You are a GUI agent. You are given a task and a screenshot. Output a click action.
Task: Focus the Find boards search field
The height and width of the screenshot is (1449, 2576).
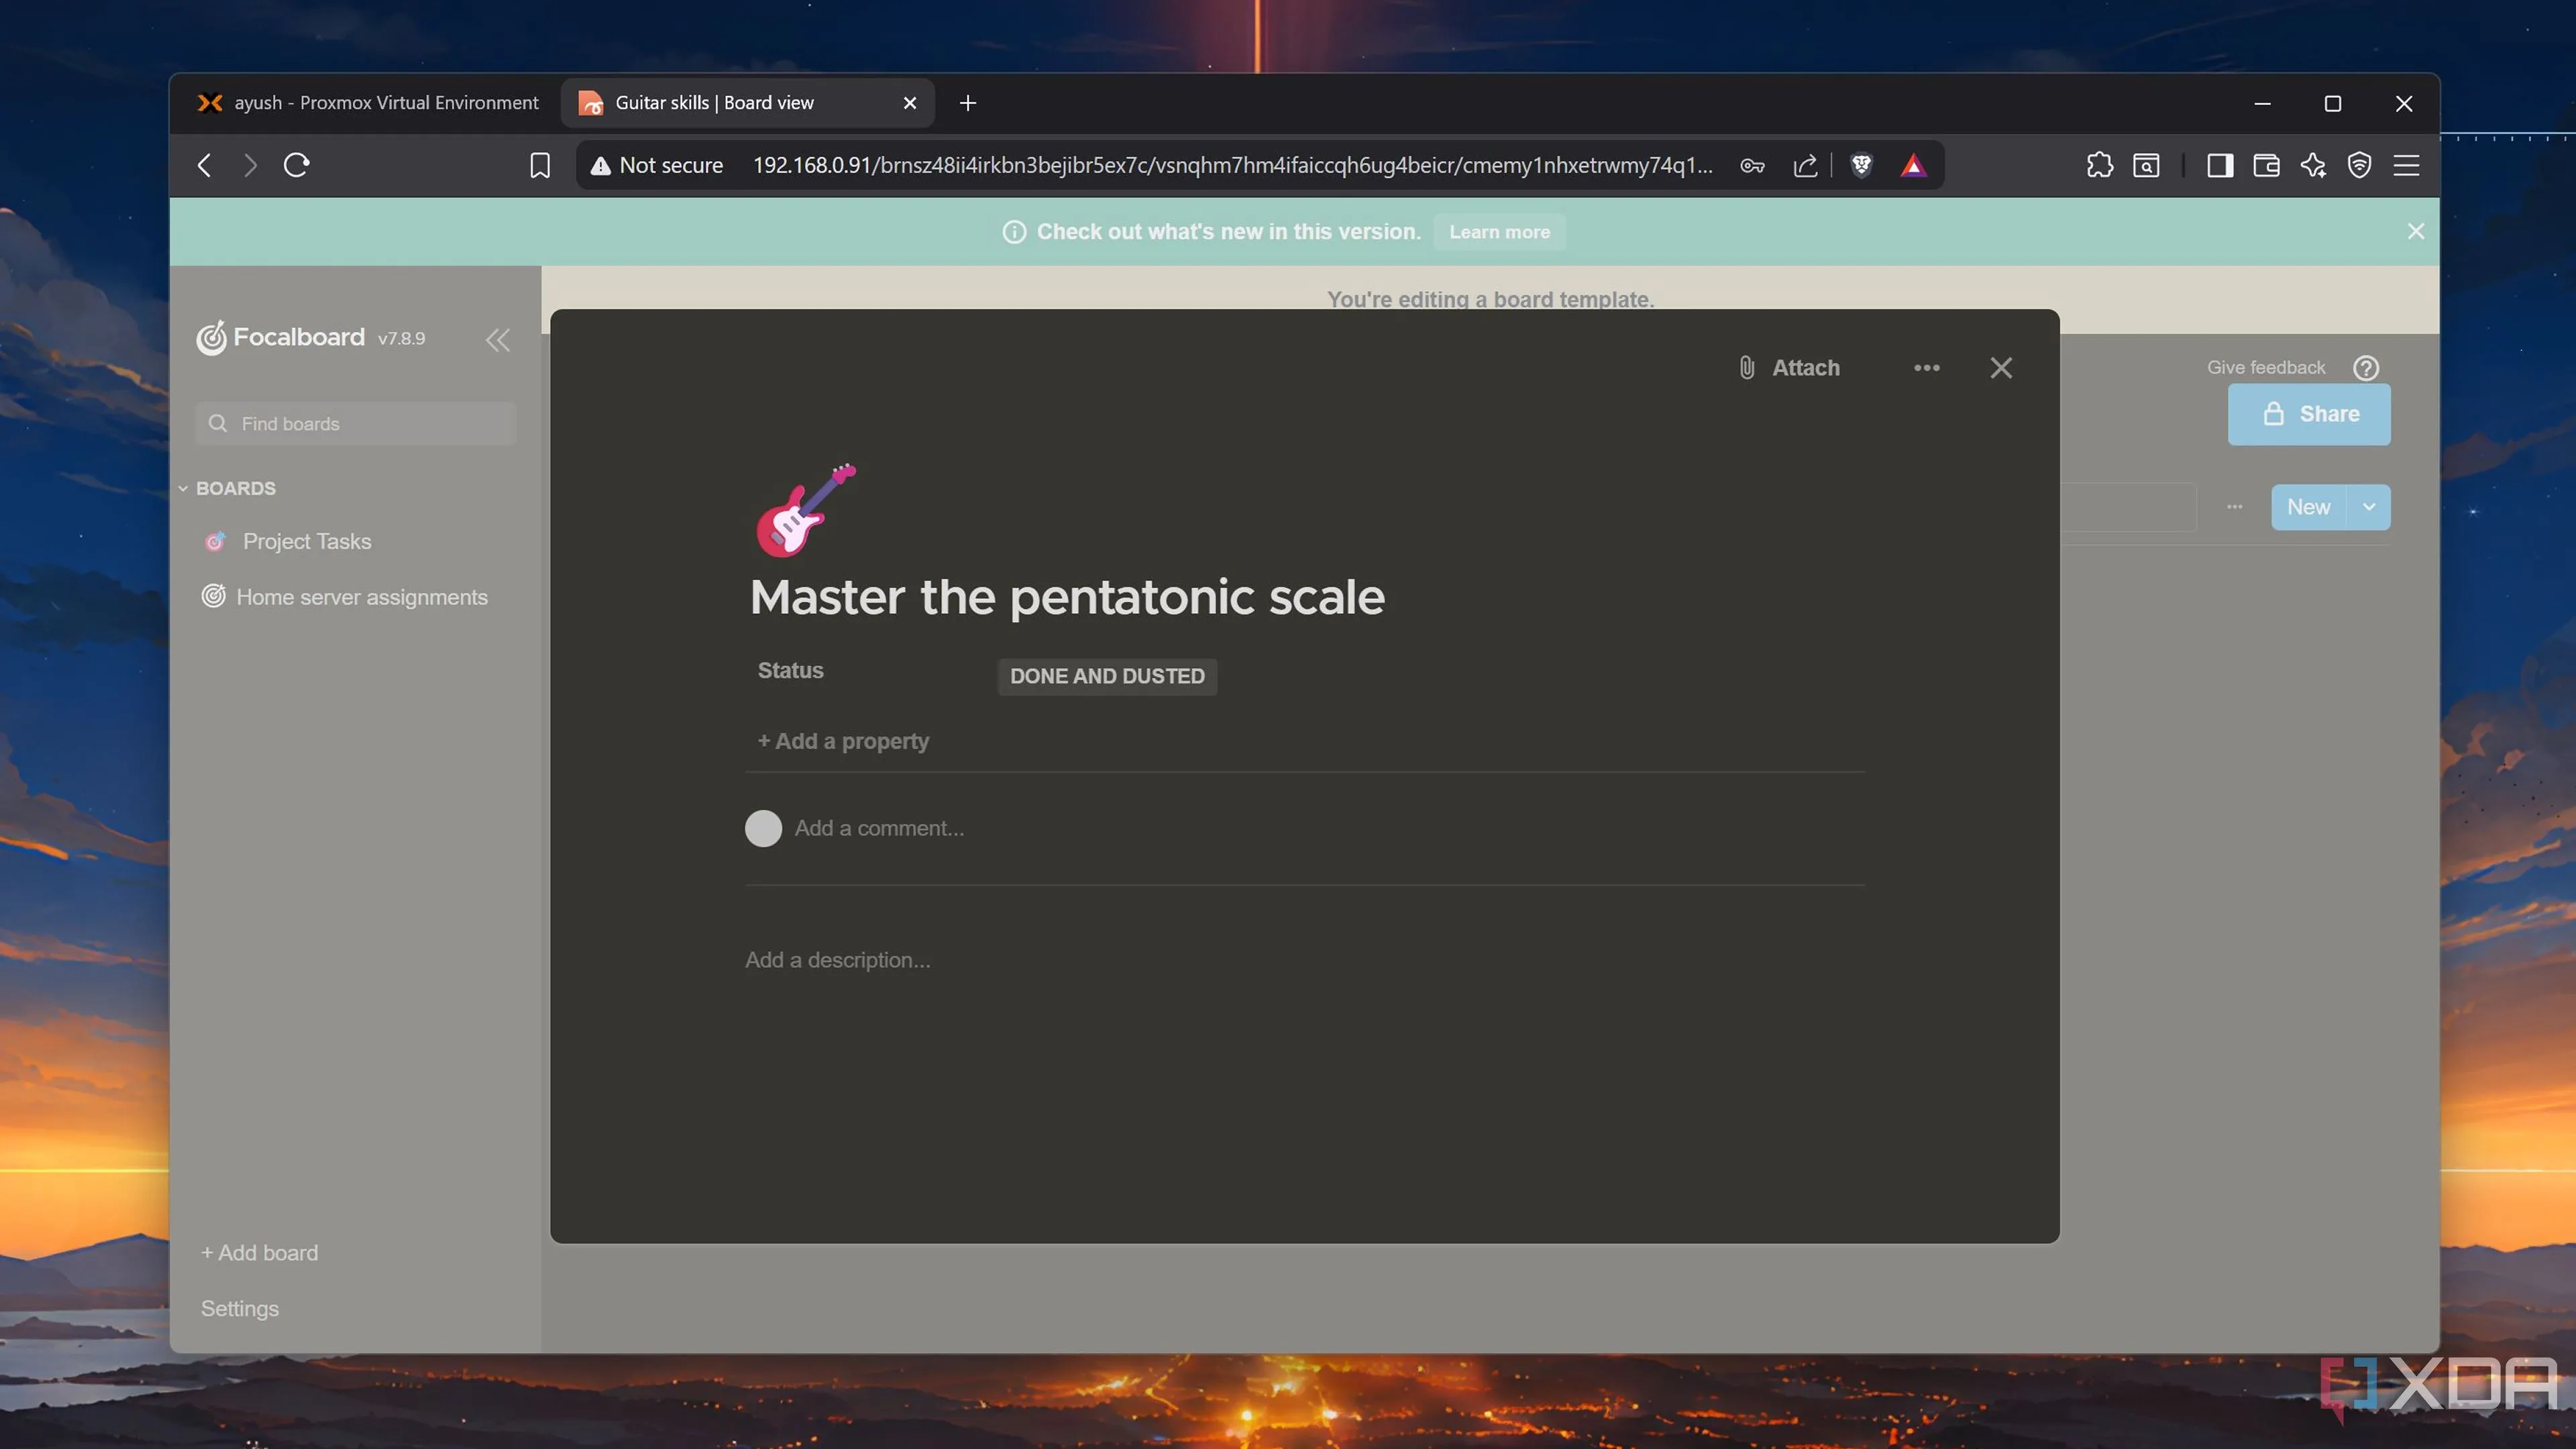[x=356, y=424]
